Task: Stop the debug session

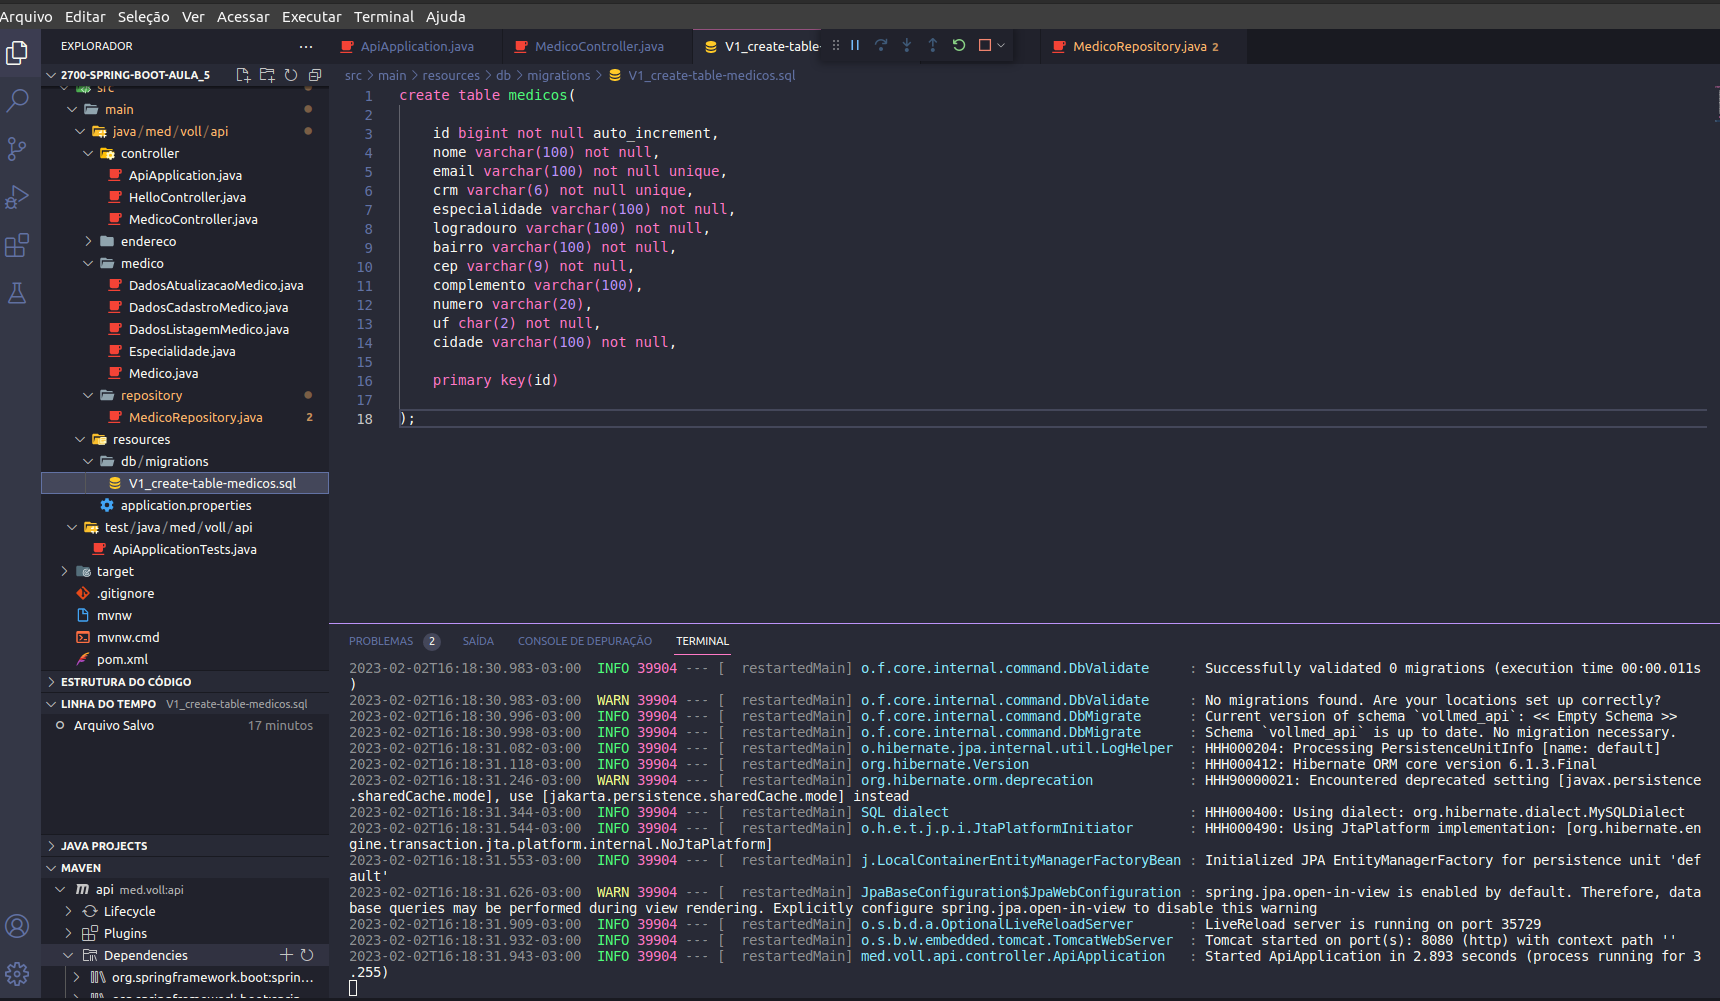Action: (x=985, y=45)
